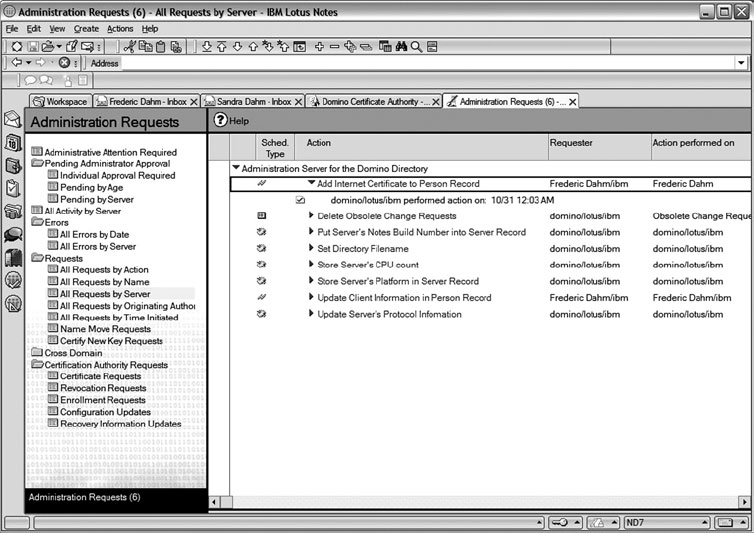Click the Copy toolbar icon

tap(145, 47)
